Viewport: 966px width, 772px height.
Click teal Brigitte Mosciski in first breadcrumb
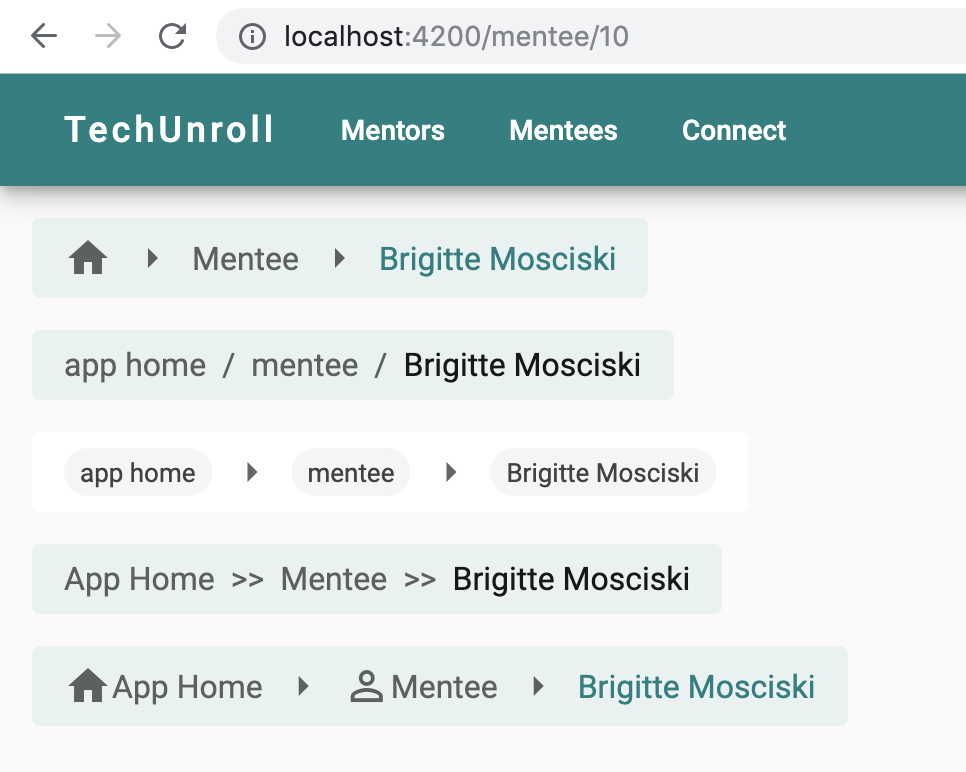pos(497,259)
